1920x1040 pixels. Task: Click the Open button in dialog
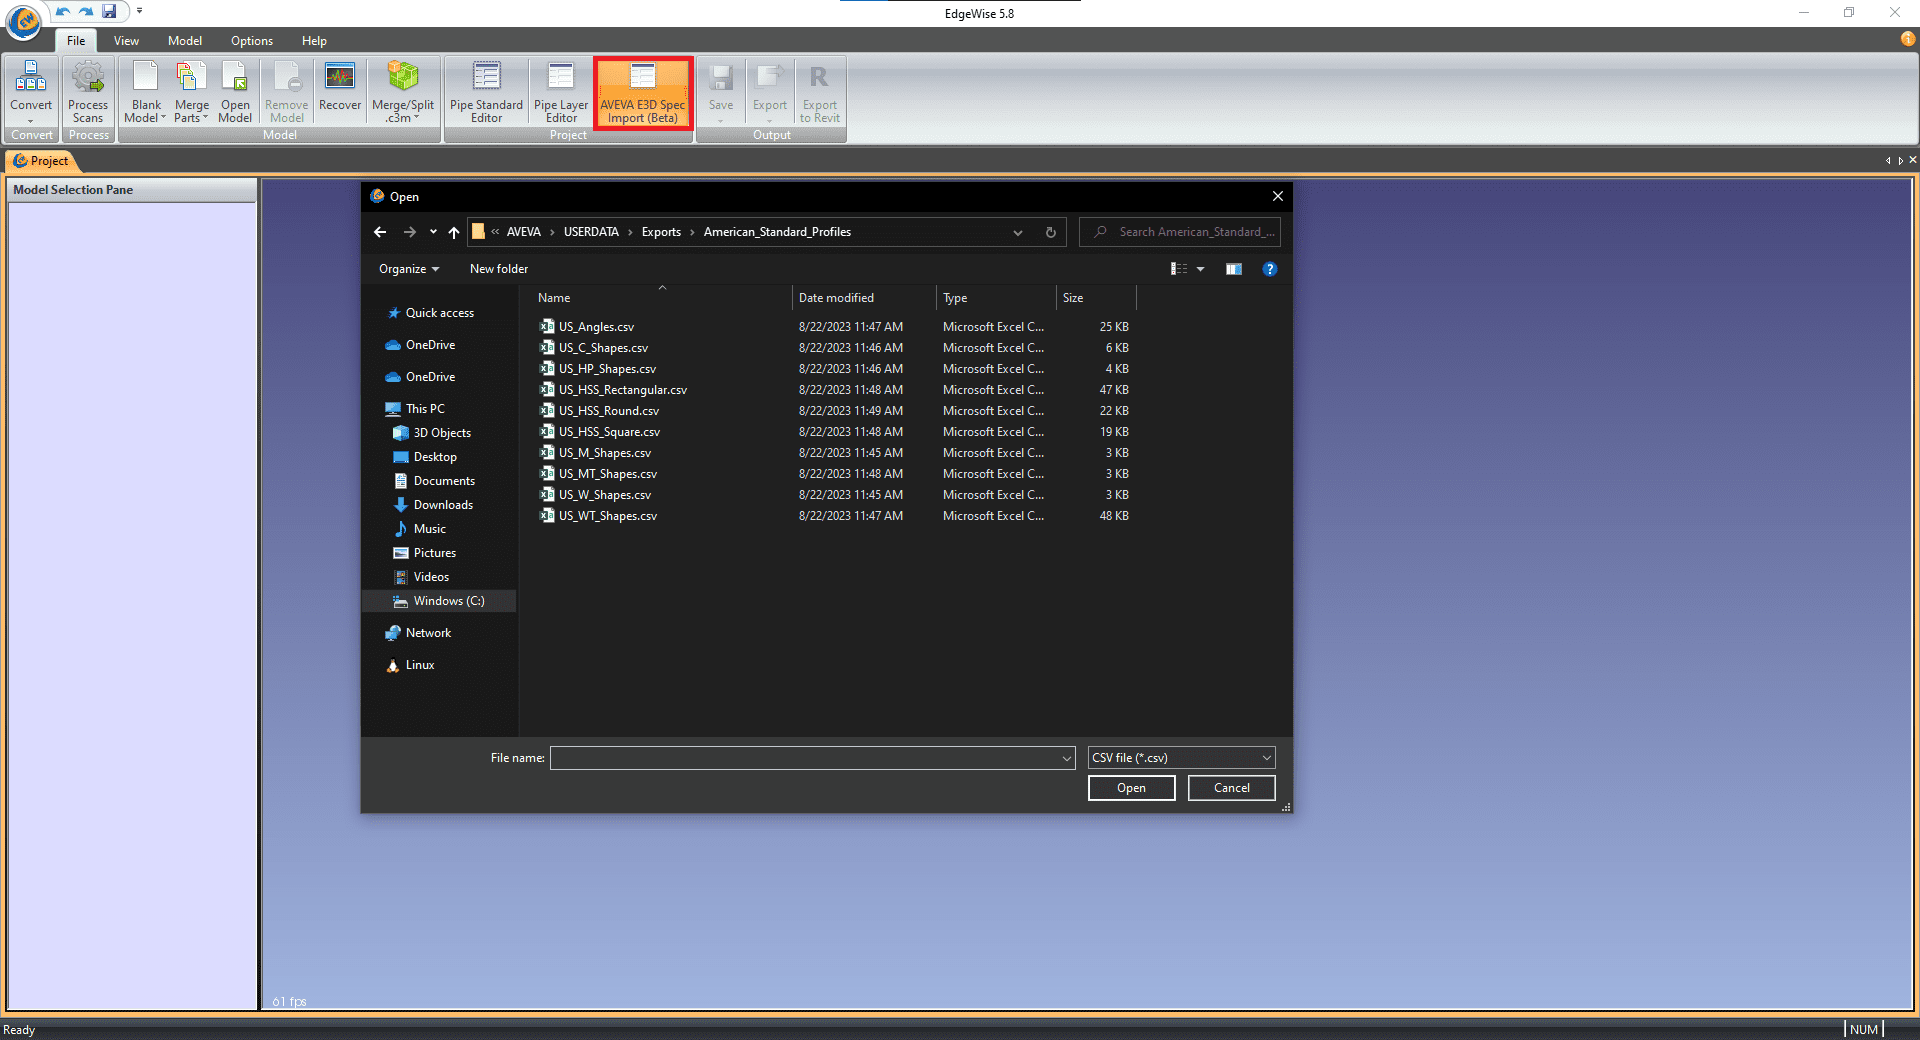point(1131,788)
